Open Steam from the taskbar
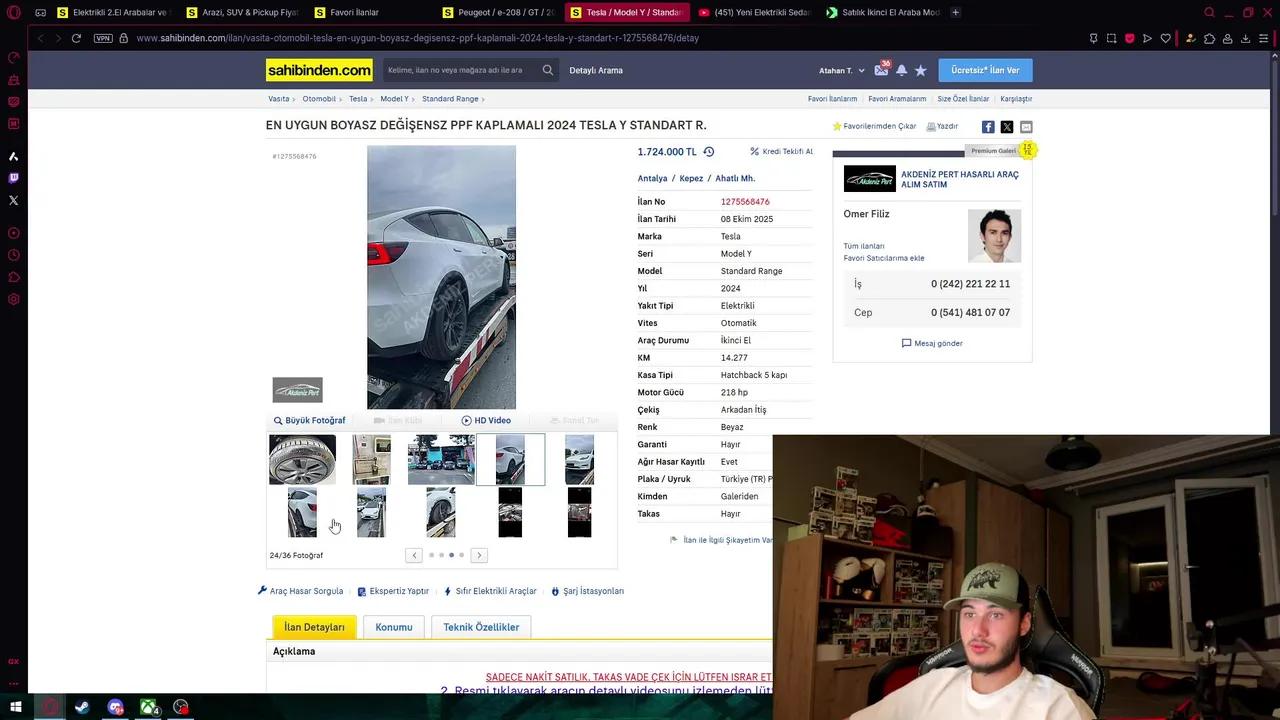This screenshot has height=720, width=1280. [x=82, y=707]
